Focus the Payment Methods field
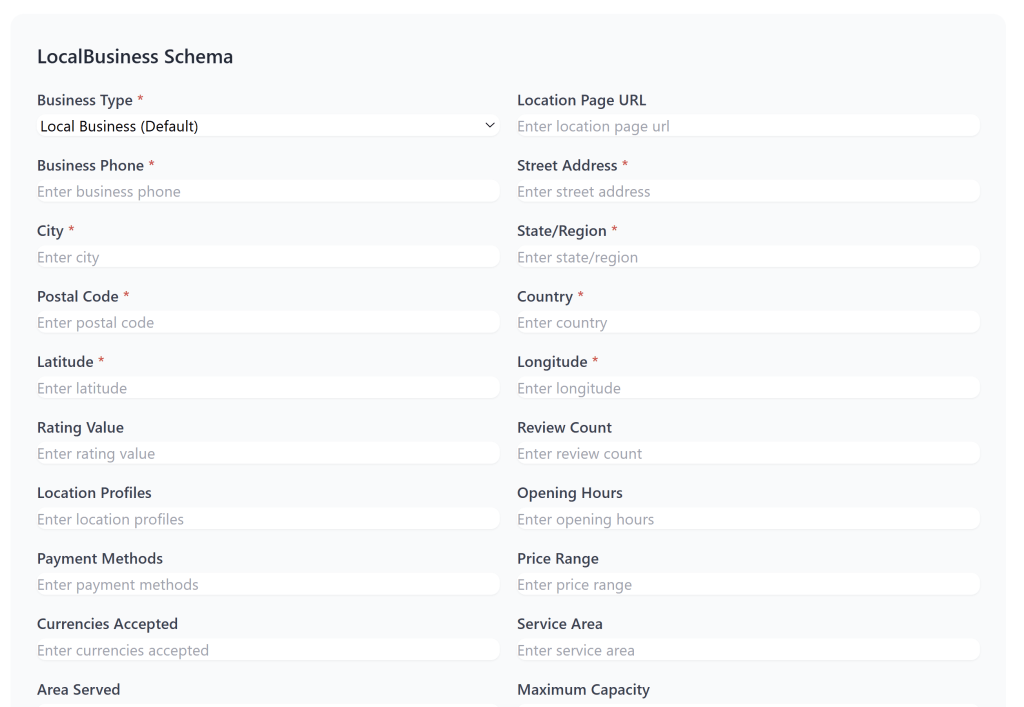Screen dimensions: 1024x707 coord(267,585)
